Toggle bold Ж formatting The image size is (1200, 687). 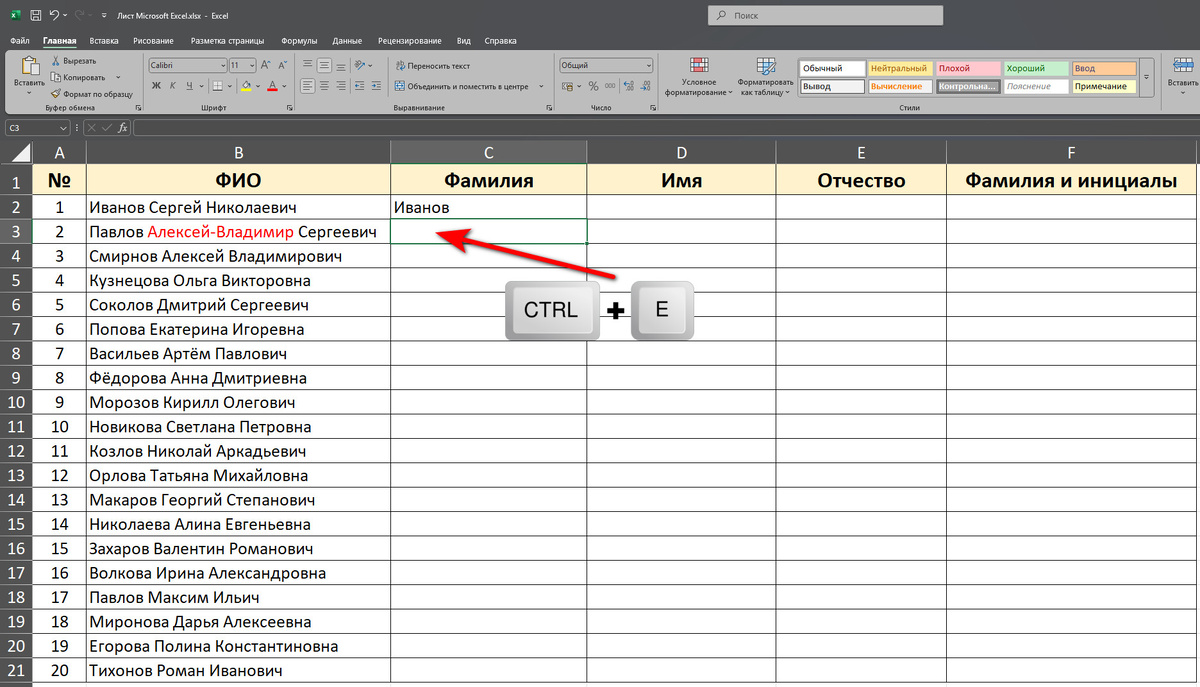[x=156, y=86]
